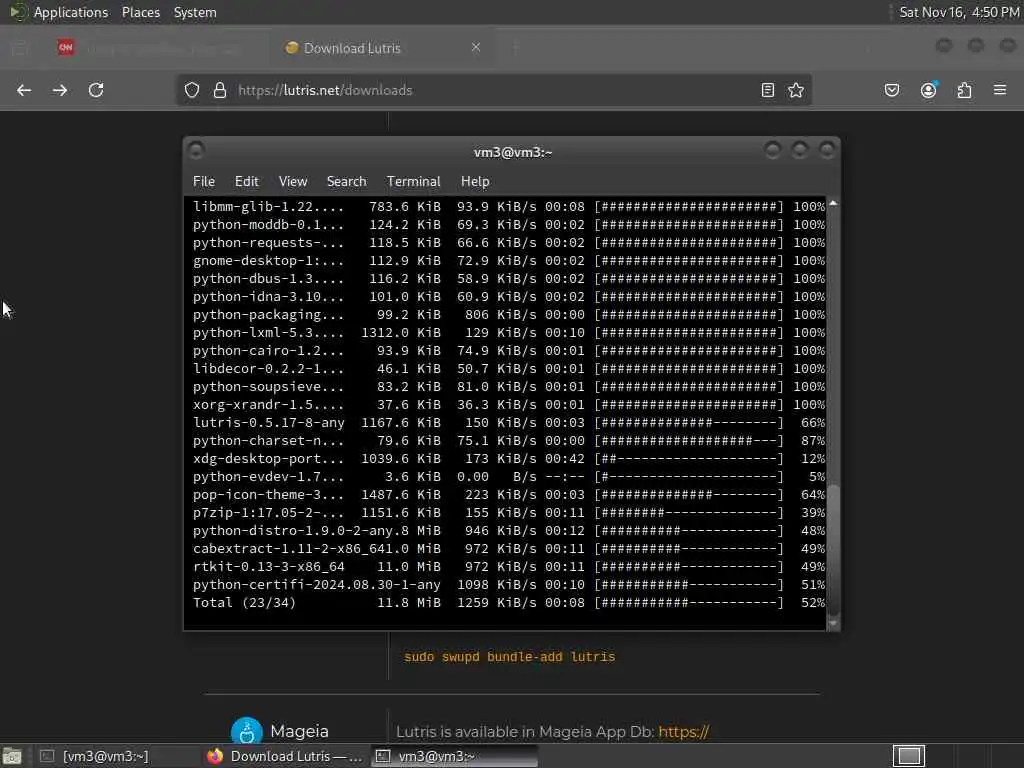Click the show desktop icon in bottom panel
This screenshot has height=768, width=1024.
(x=12, y=756)
